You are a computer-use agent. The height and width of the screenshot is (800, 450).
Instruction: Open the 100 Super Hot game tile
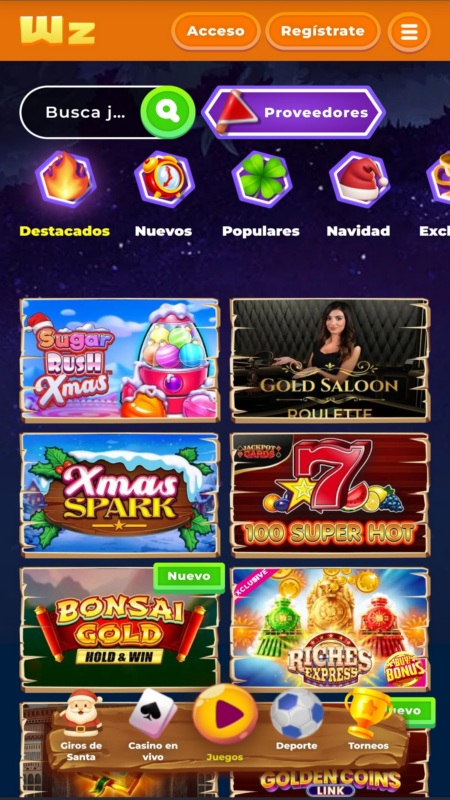point(330,494)
